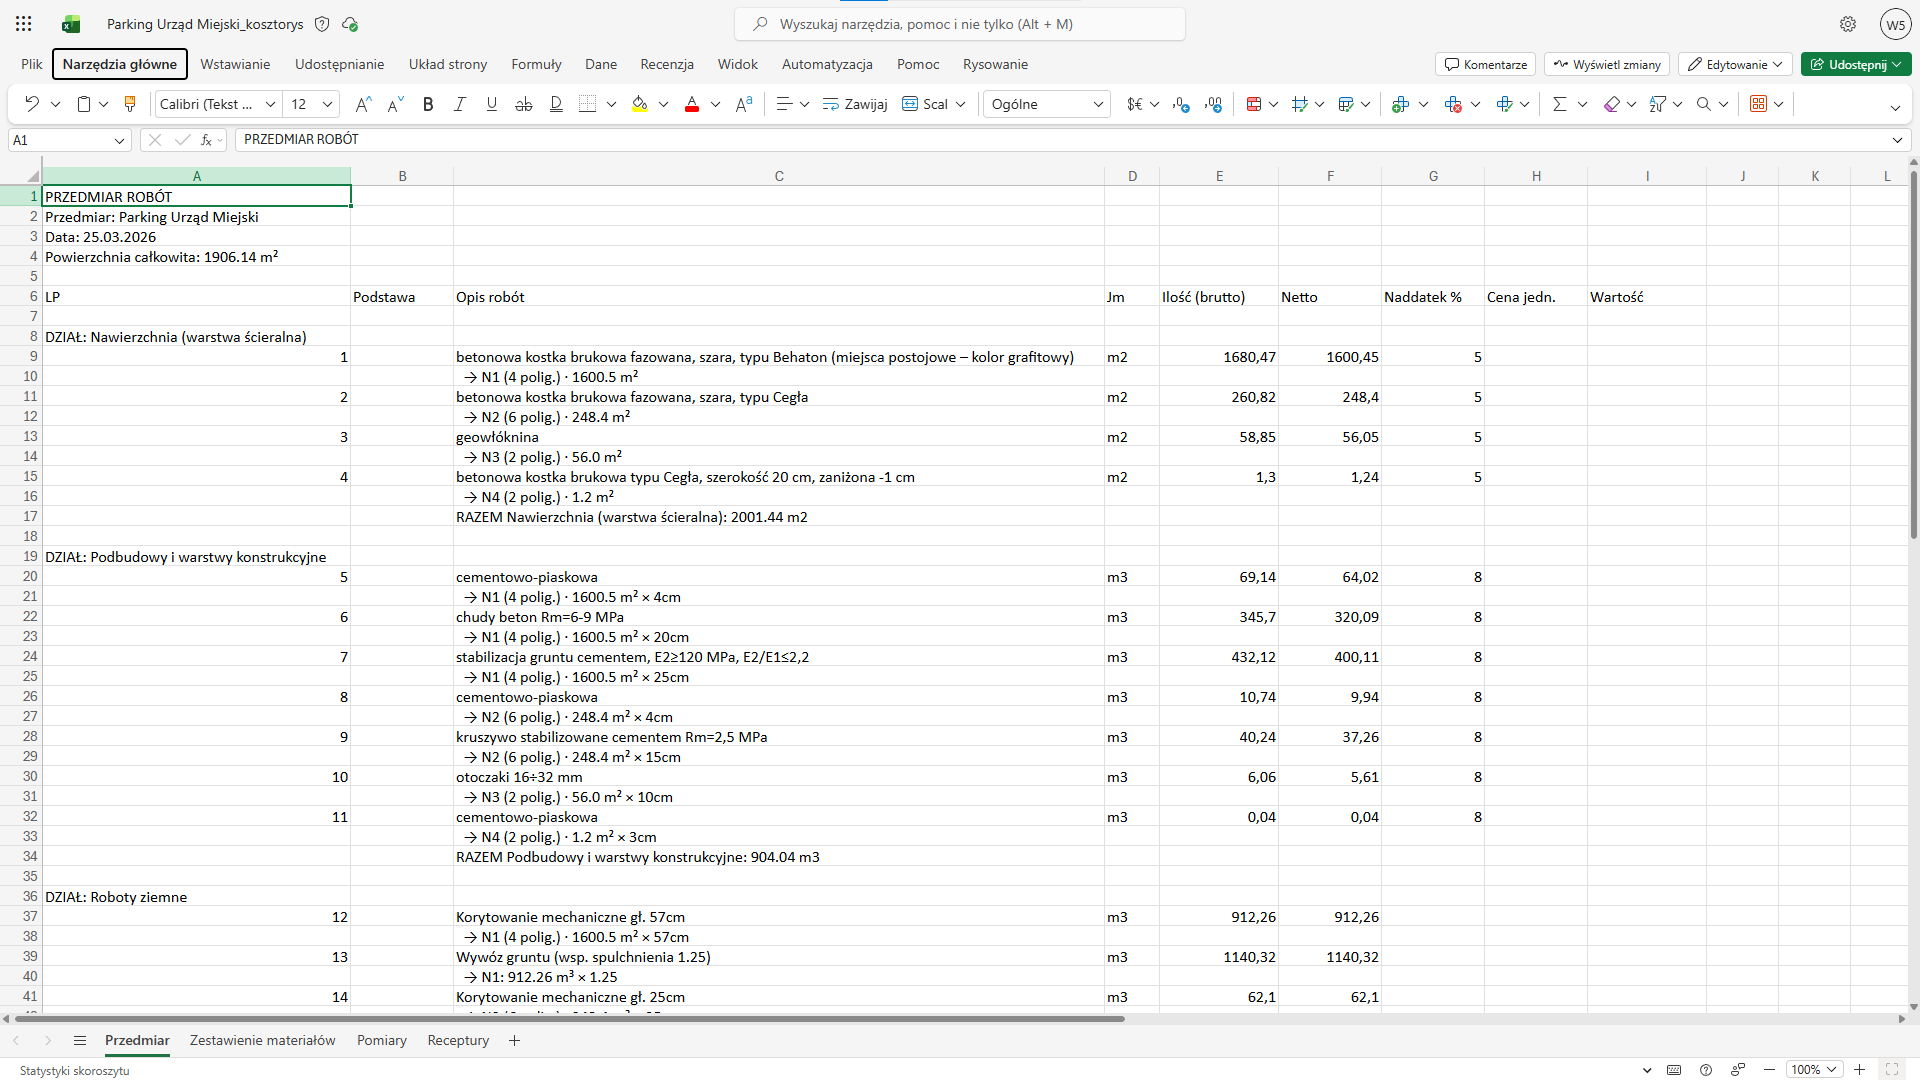Image resolution: width=1920 pixels, height=1080 pixels.
Task: Toggle Zawijaj text wrapping
Action: pyautogui.click(x=855, y=104)
